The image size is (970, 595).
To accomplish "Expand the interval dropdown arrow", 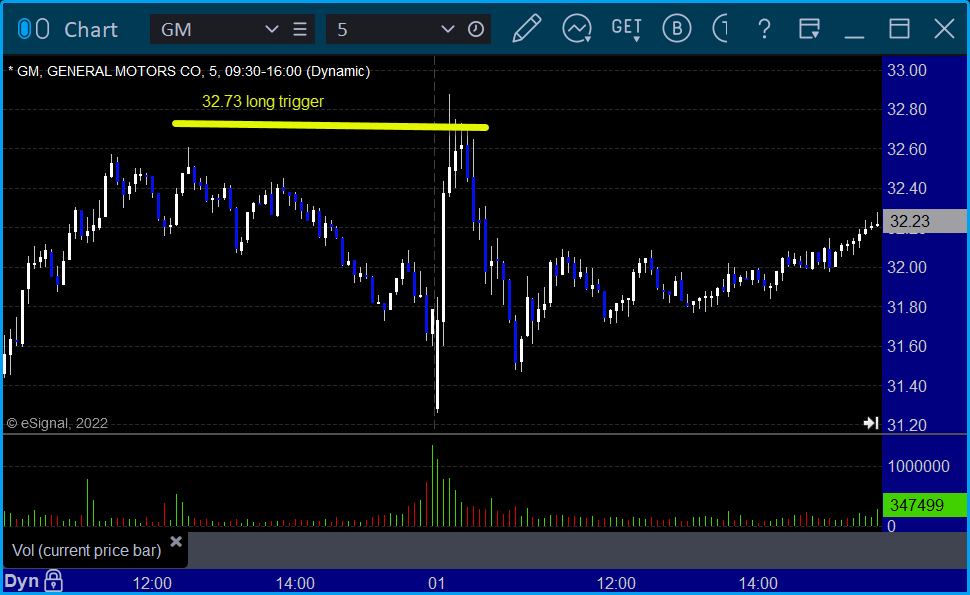I will 448,29.
